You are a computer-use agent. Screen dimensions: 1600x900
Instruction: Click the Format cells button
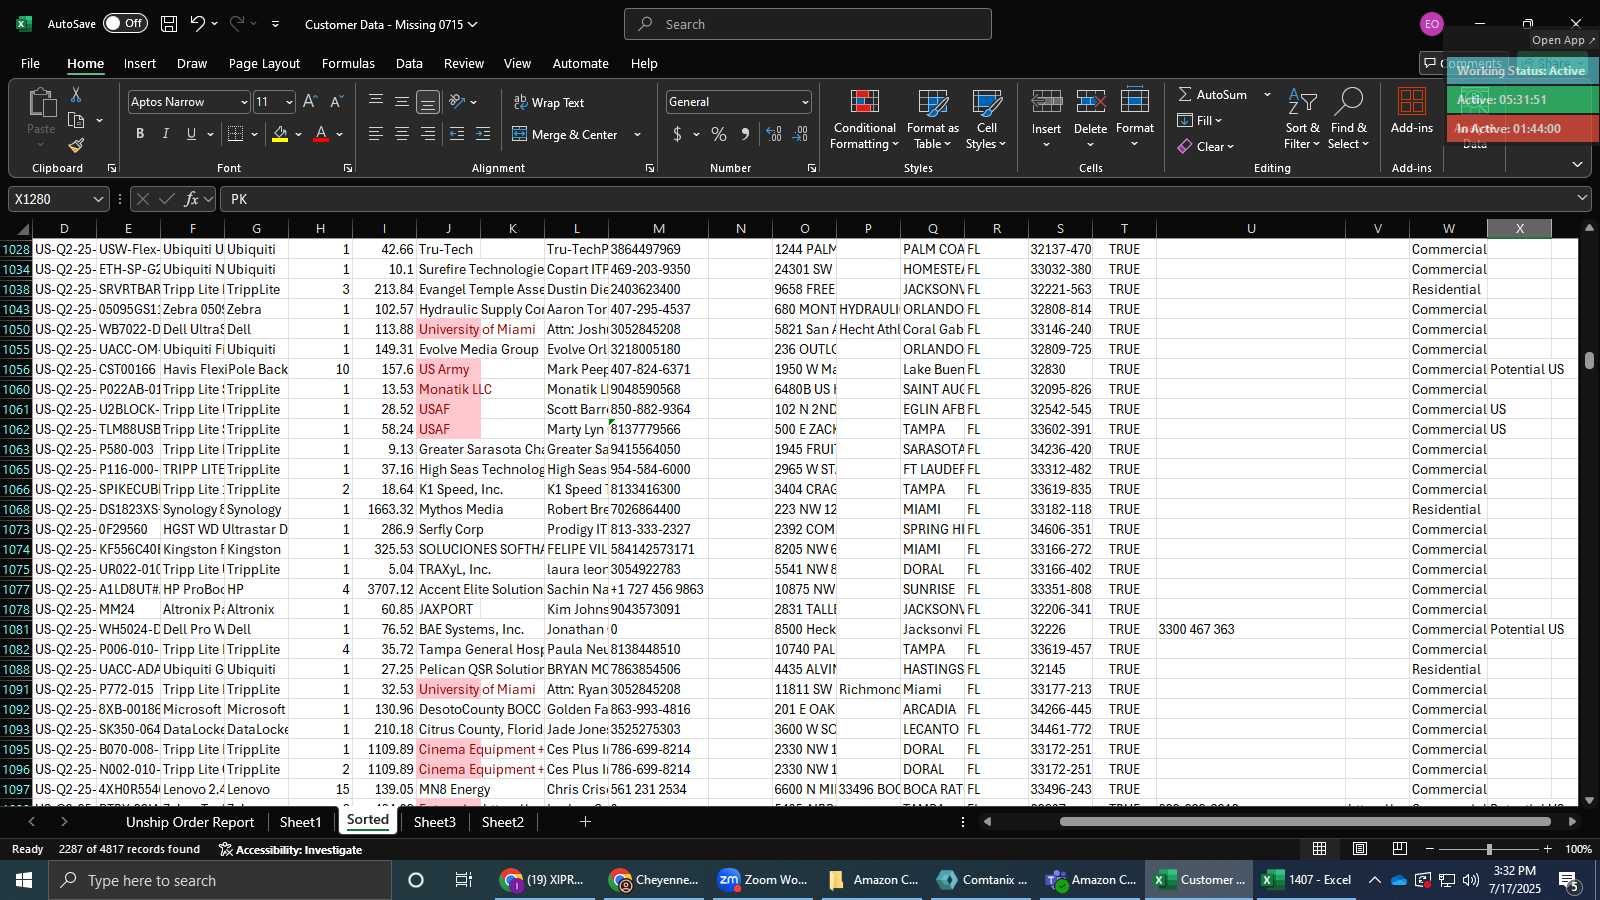pyautogui.click(x=1135, y=119)
